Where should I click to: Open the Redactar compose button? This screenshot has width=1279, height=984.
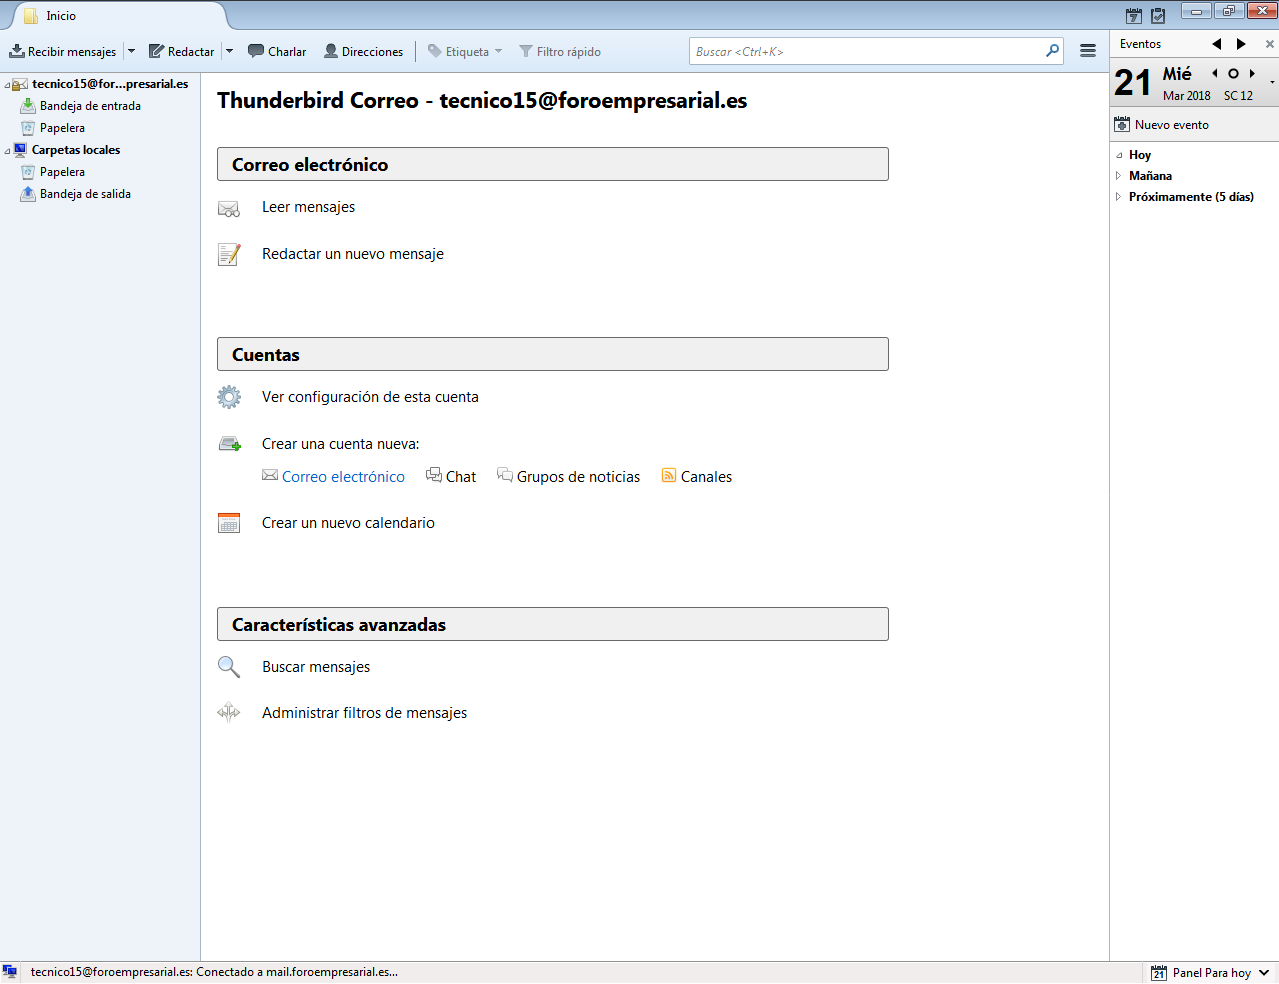[181, 51]
